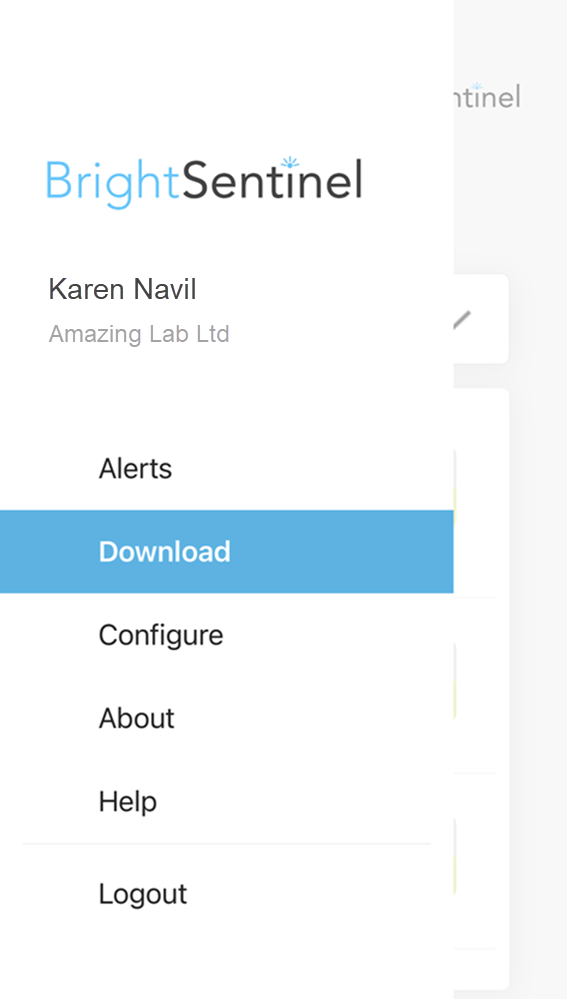Click the first yellow-edged item behind the drawer
This screenshot has height=999, width=567.
pyautogui.click(x=455, y=487)
